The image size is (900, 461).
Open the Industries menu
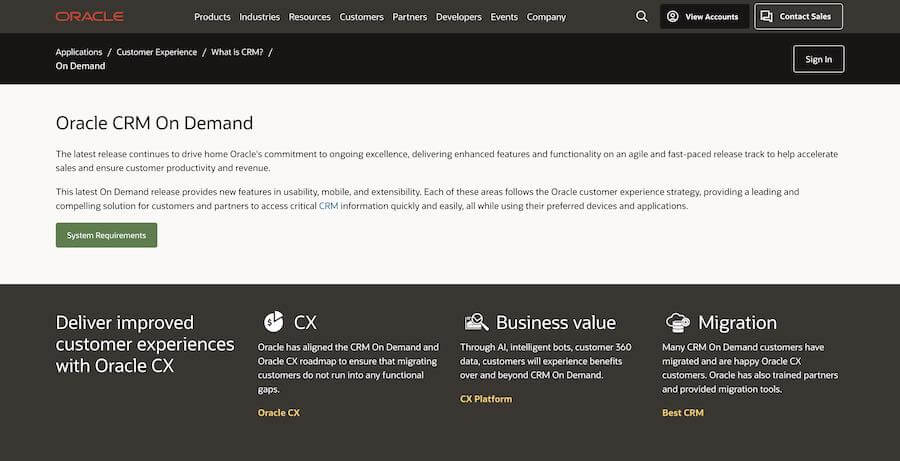[259, 17]
